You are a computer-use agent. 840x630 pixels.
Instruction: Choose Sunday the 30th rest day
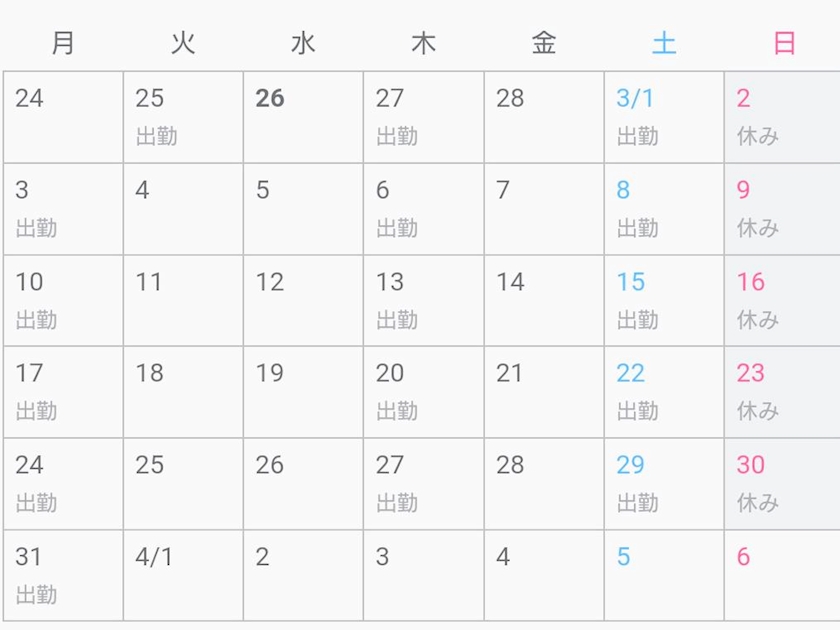(x=782, y=484)
